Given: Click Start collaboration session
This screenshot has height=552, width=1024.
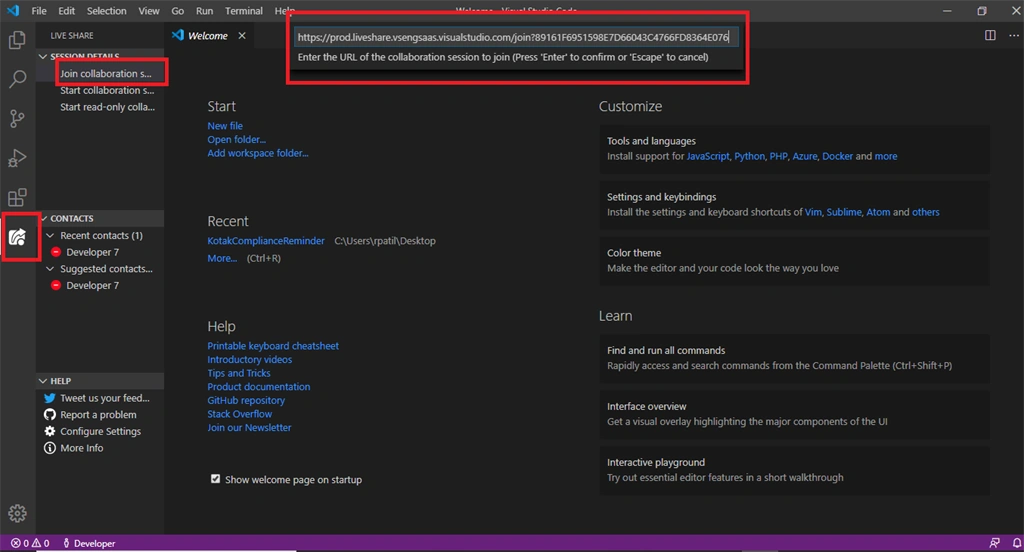Looking at the screenshot, I should tap(107, 90).
